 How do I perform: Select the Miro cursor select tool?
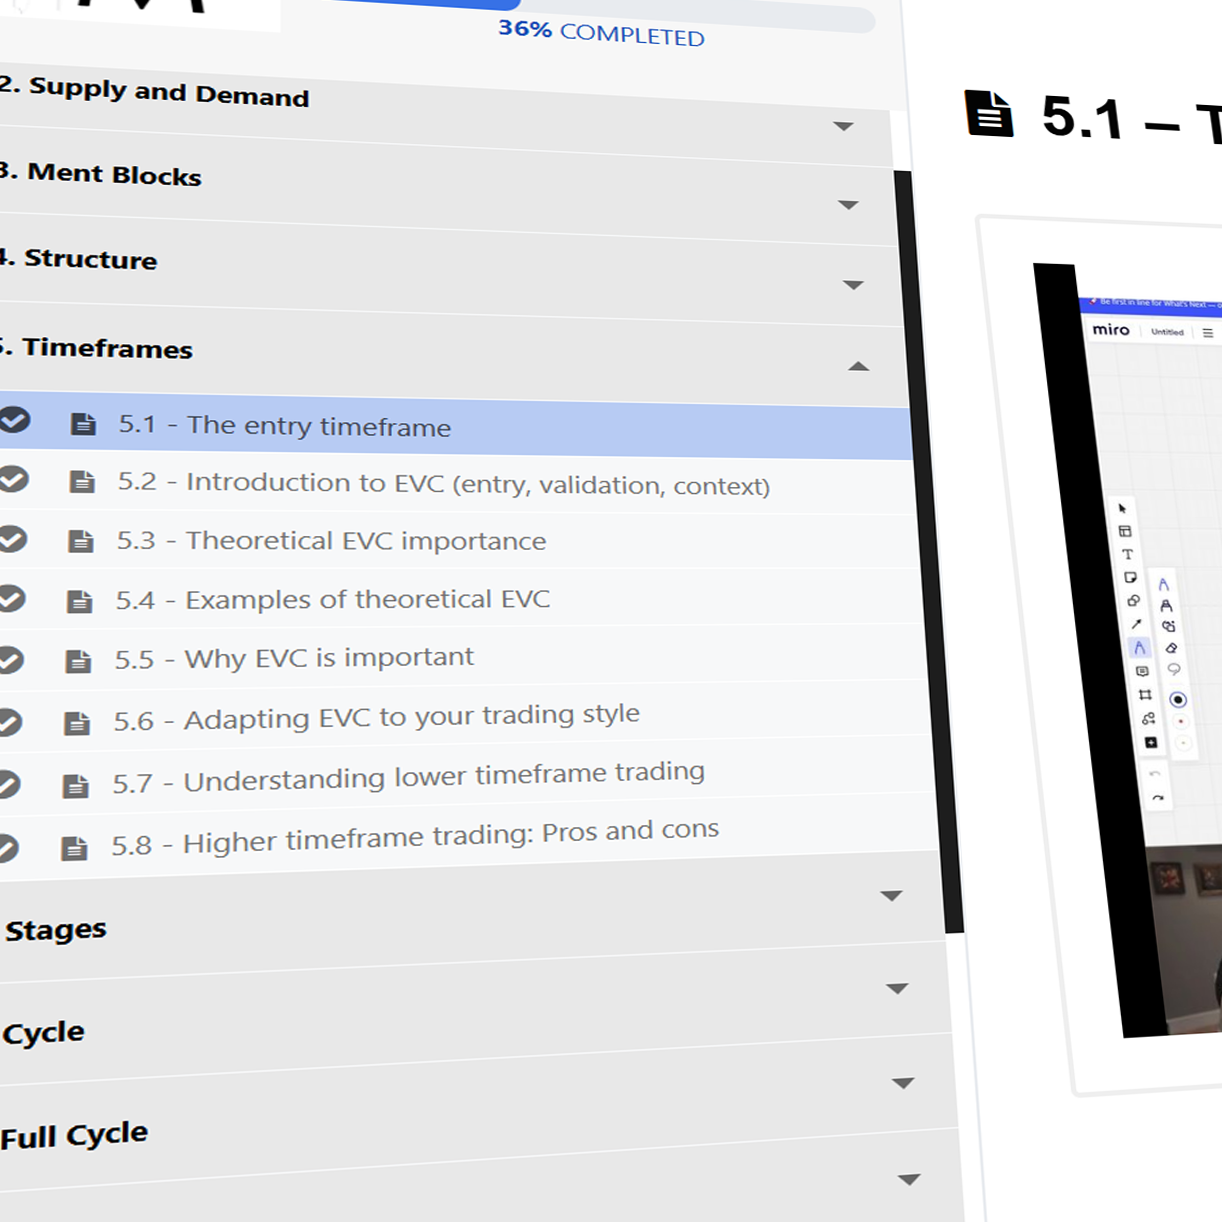coord(1122,508)
